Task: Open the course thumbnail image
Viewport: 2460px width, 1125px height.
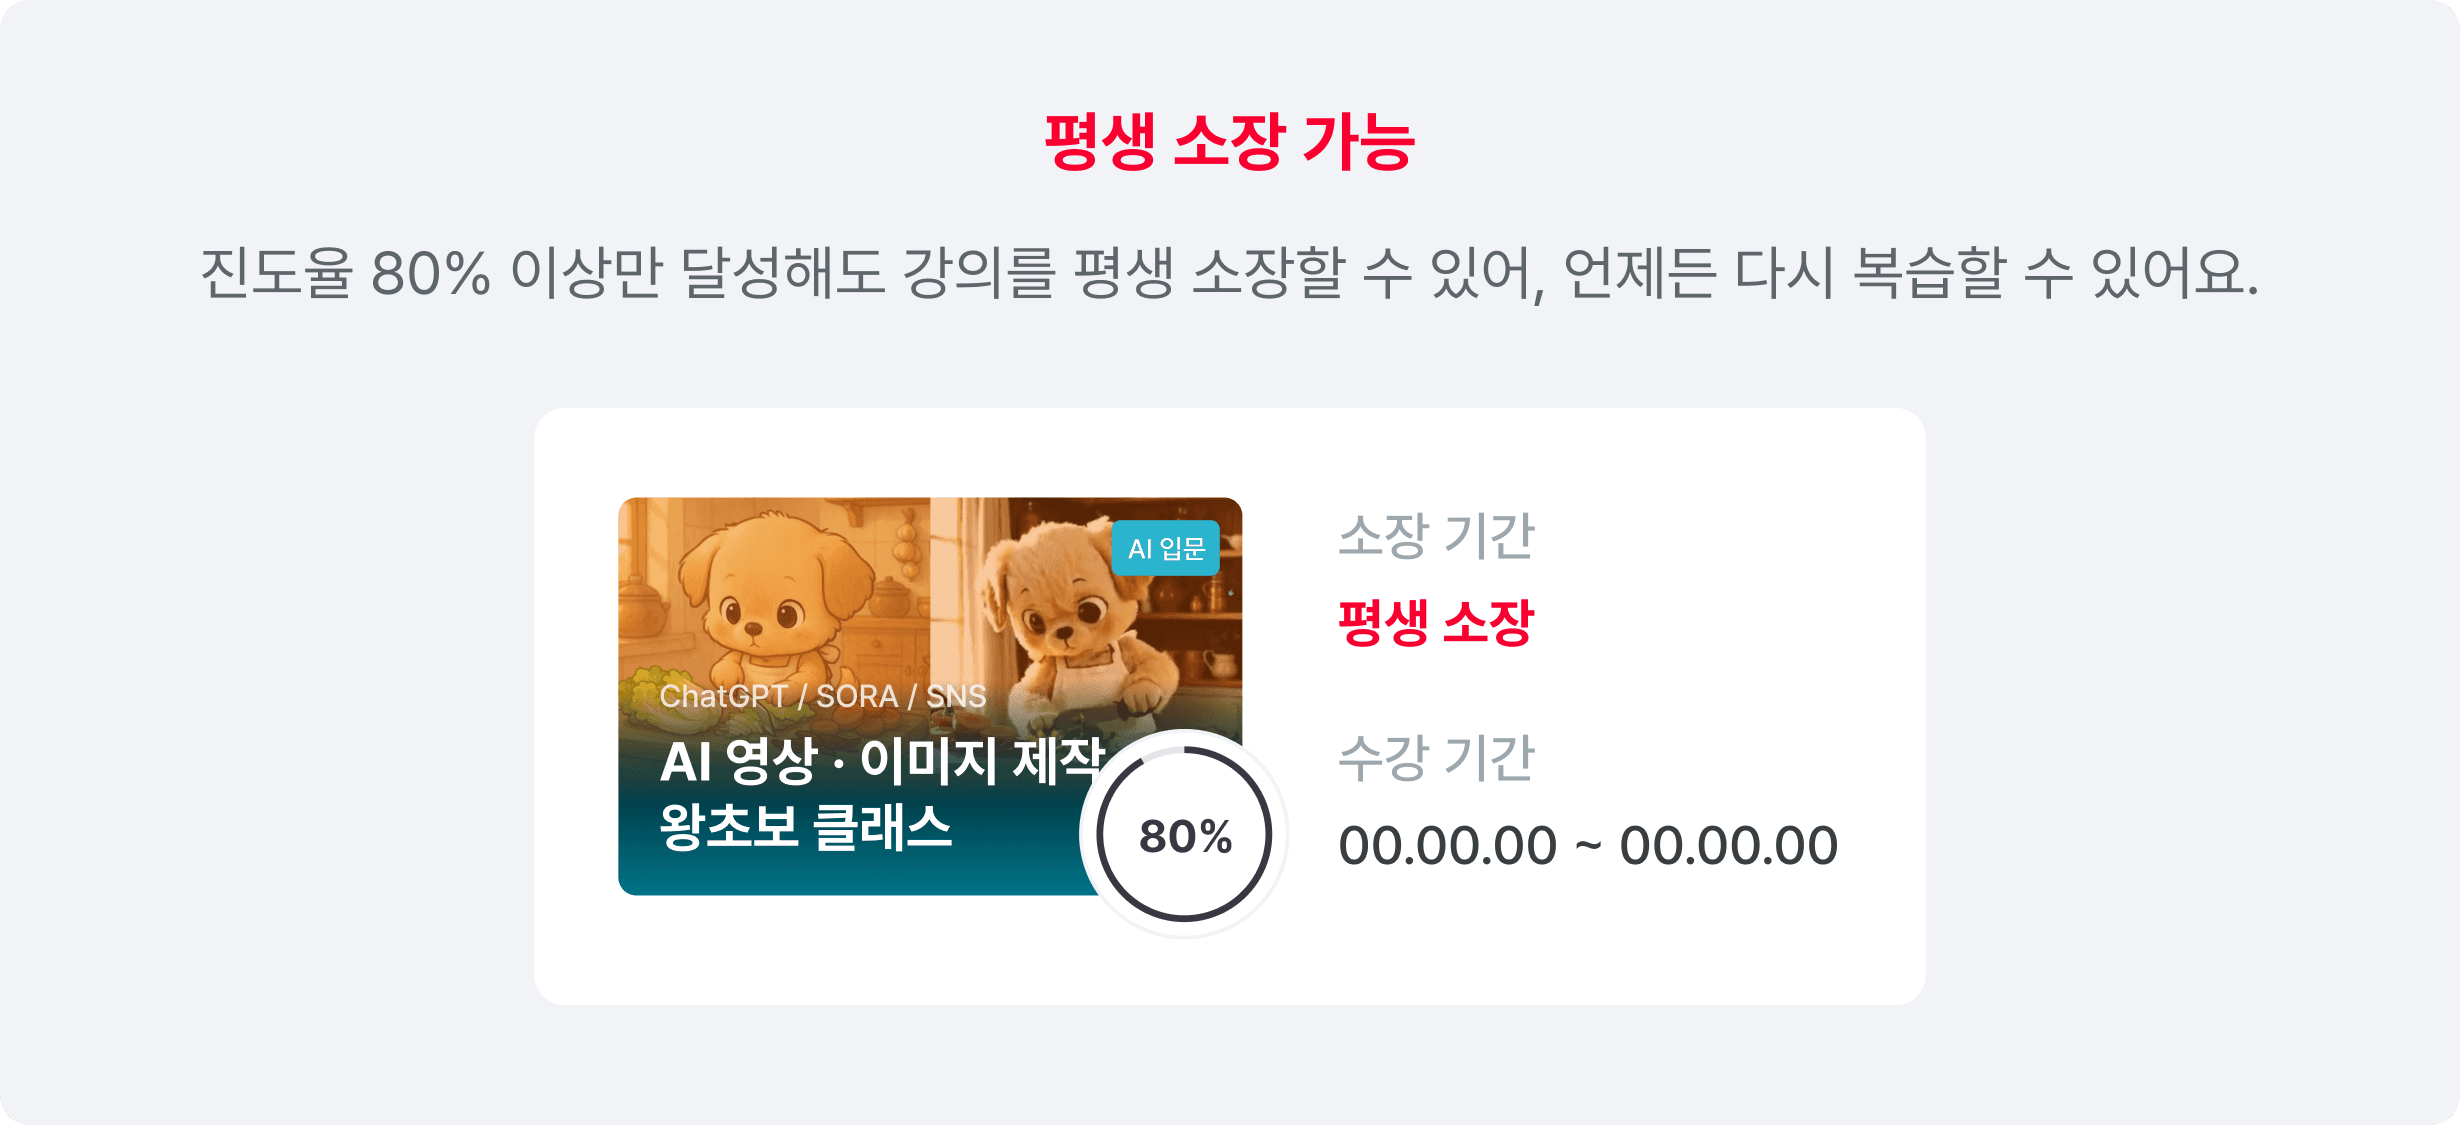Action: point(930,696)
